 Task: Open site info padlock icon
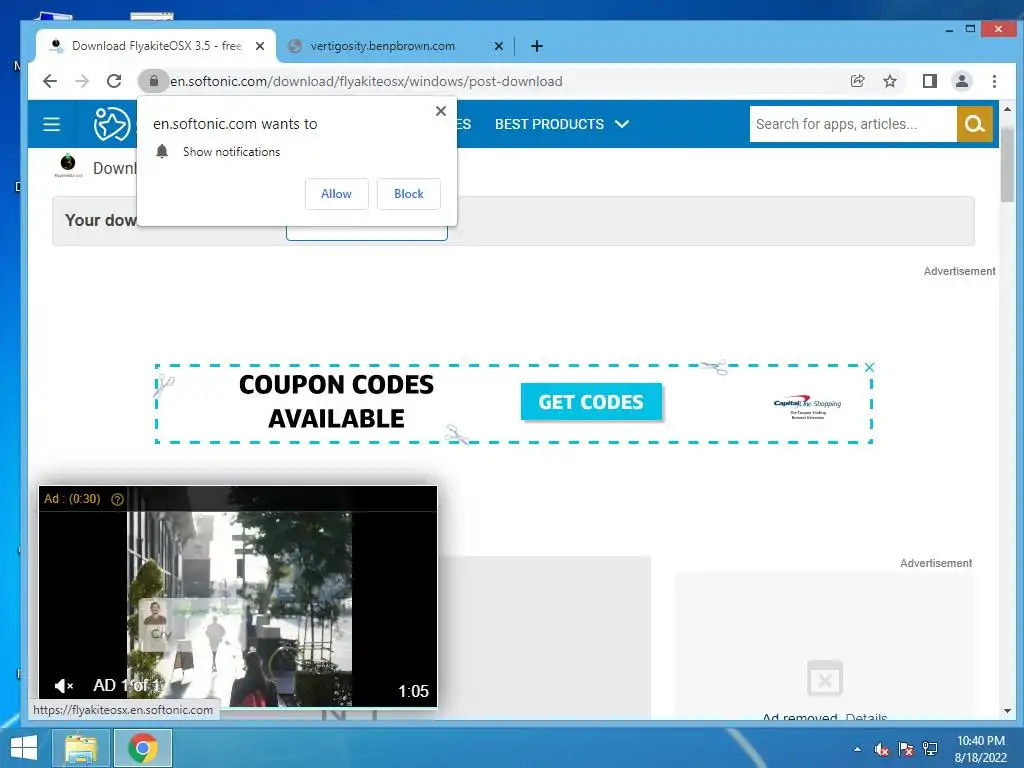153,81
